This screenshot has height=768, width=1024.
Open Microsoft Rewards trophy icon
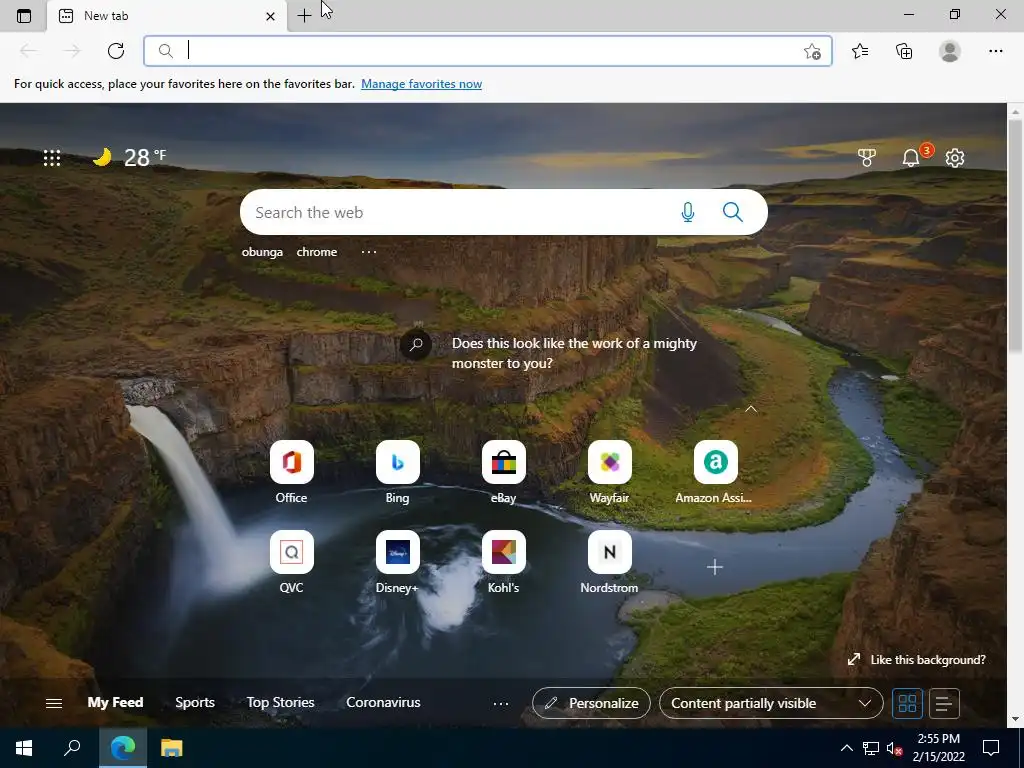tap(867, 157)
